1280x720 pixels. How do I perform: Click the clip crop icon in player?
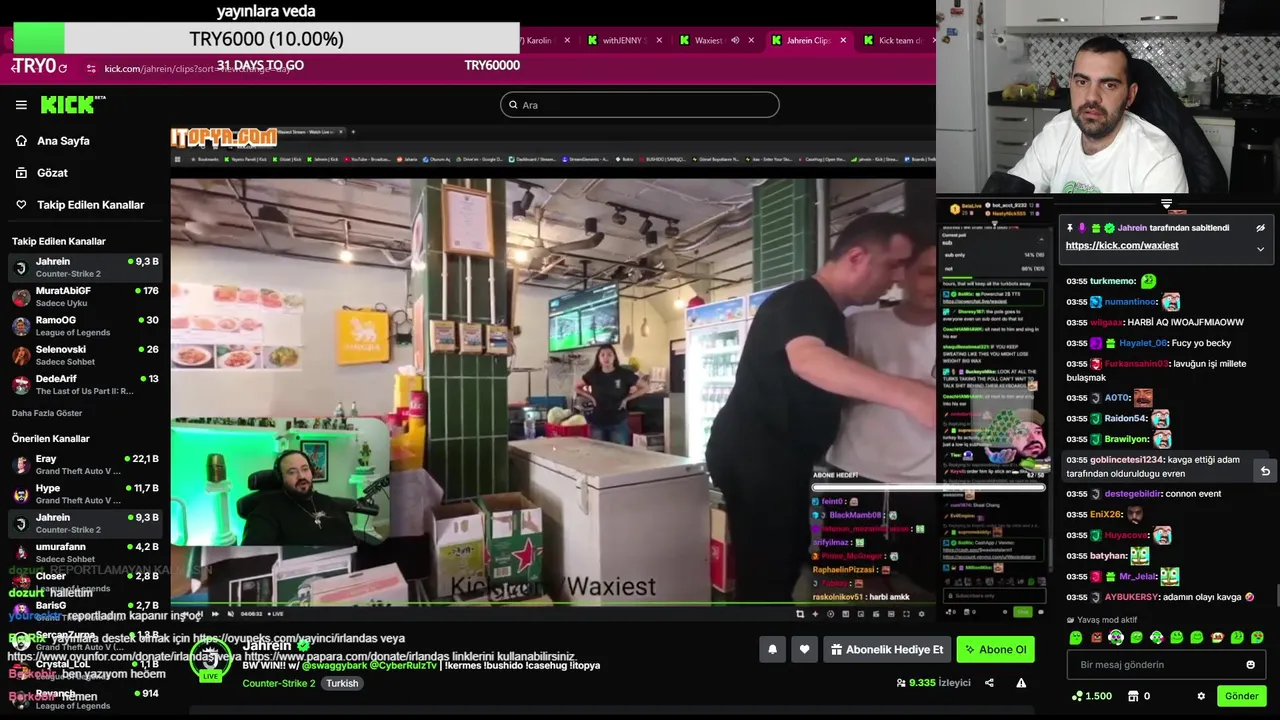click(800, 613)
